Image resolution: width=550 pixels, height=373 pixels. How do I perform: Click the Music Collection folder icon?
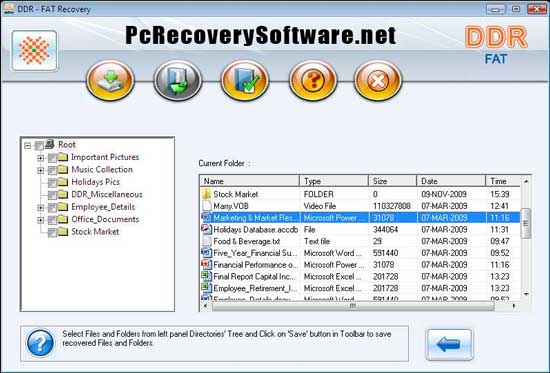click(x=62, y=169)
